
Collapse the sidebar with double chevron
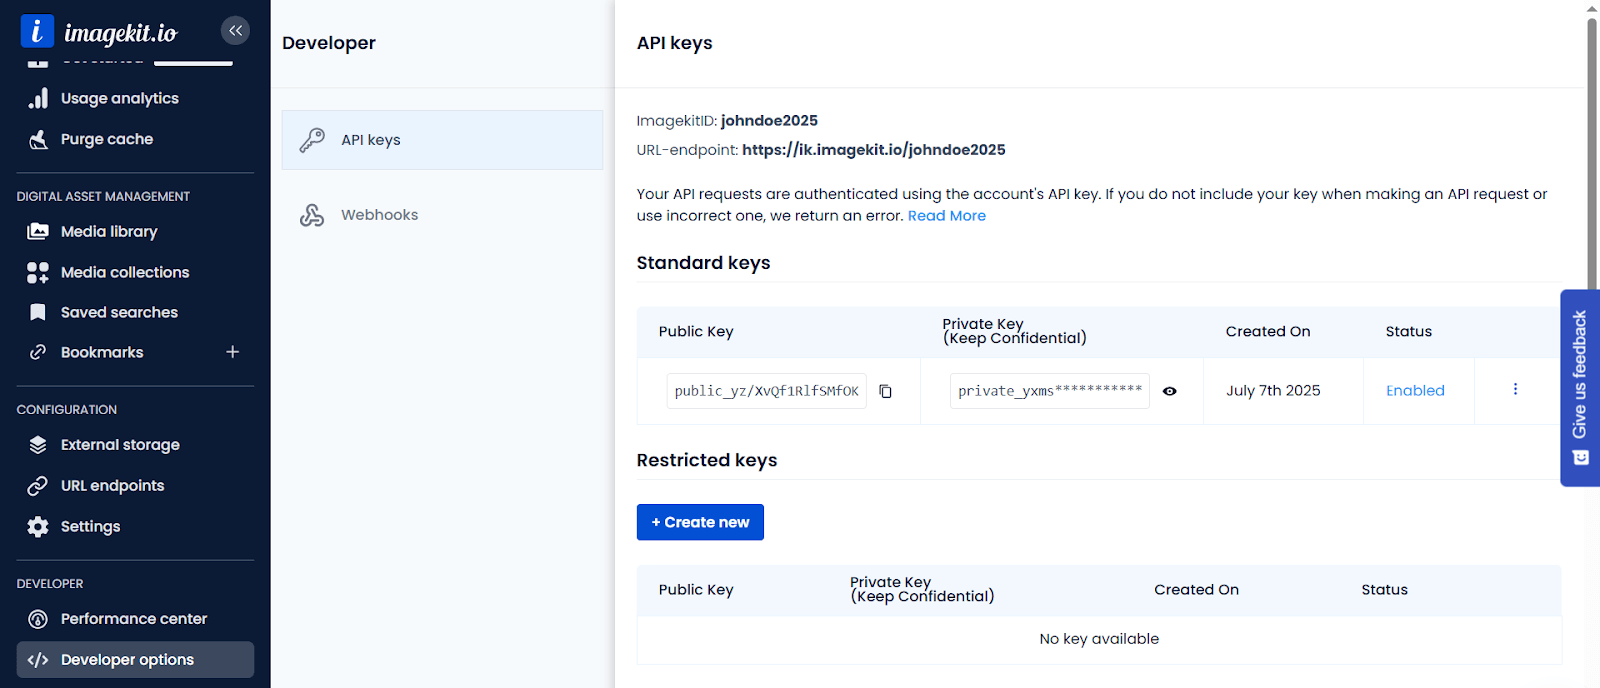coord(235,31)
